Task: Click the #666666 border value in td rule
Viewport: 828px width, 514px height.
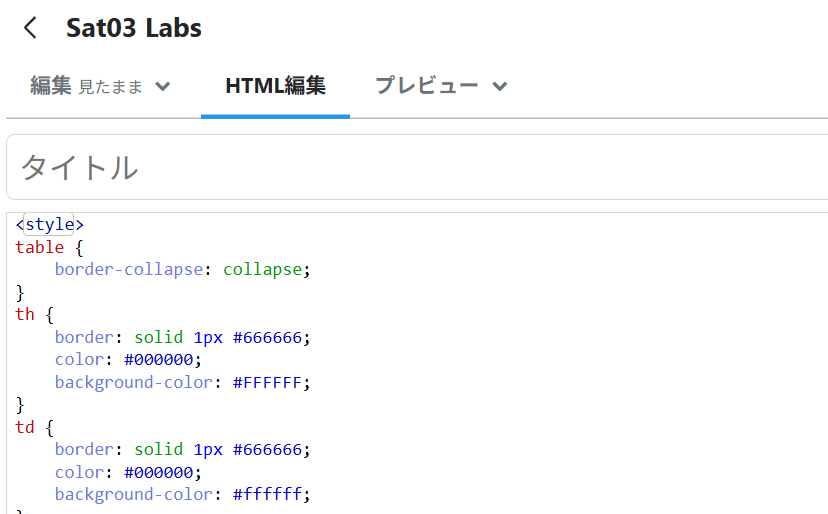Action: coord(267,450)
